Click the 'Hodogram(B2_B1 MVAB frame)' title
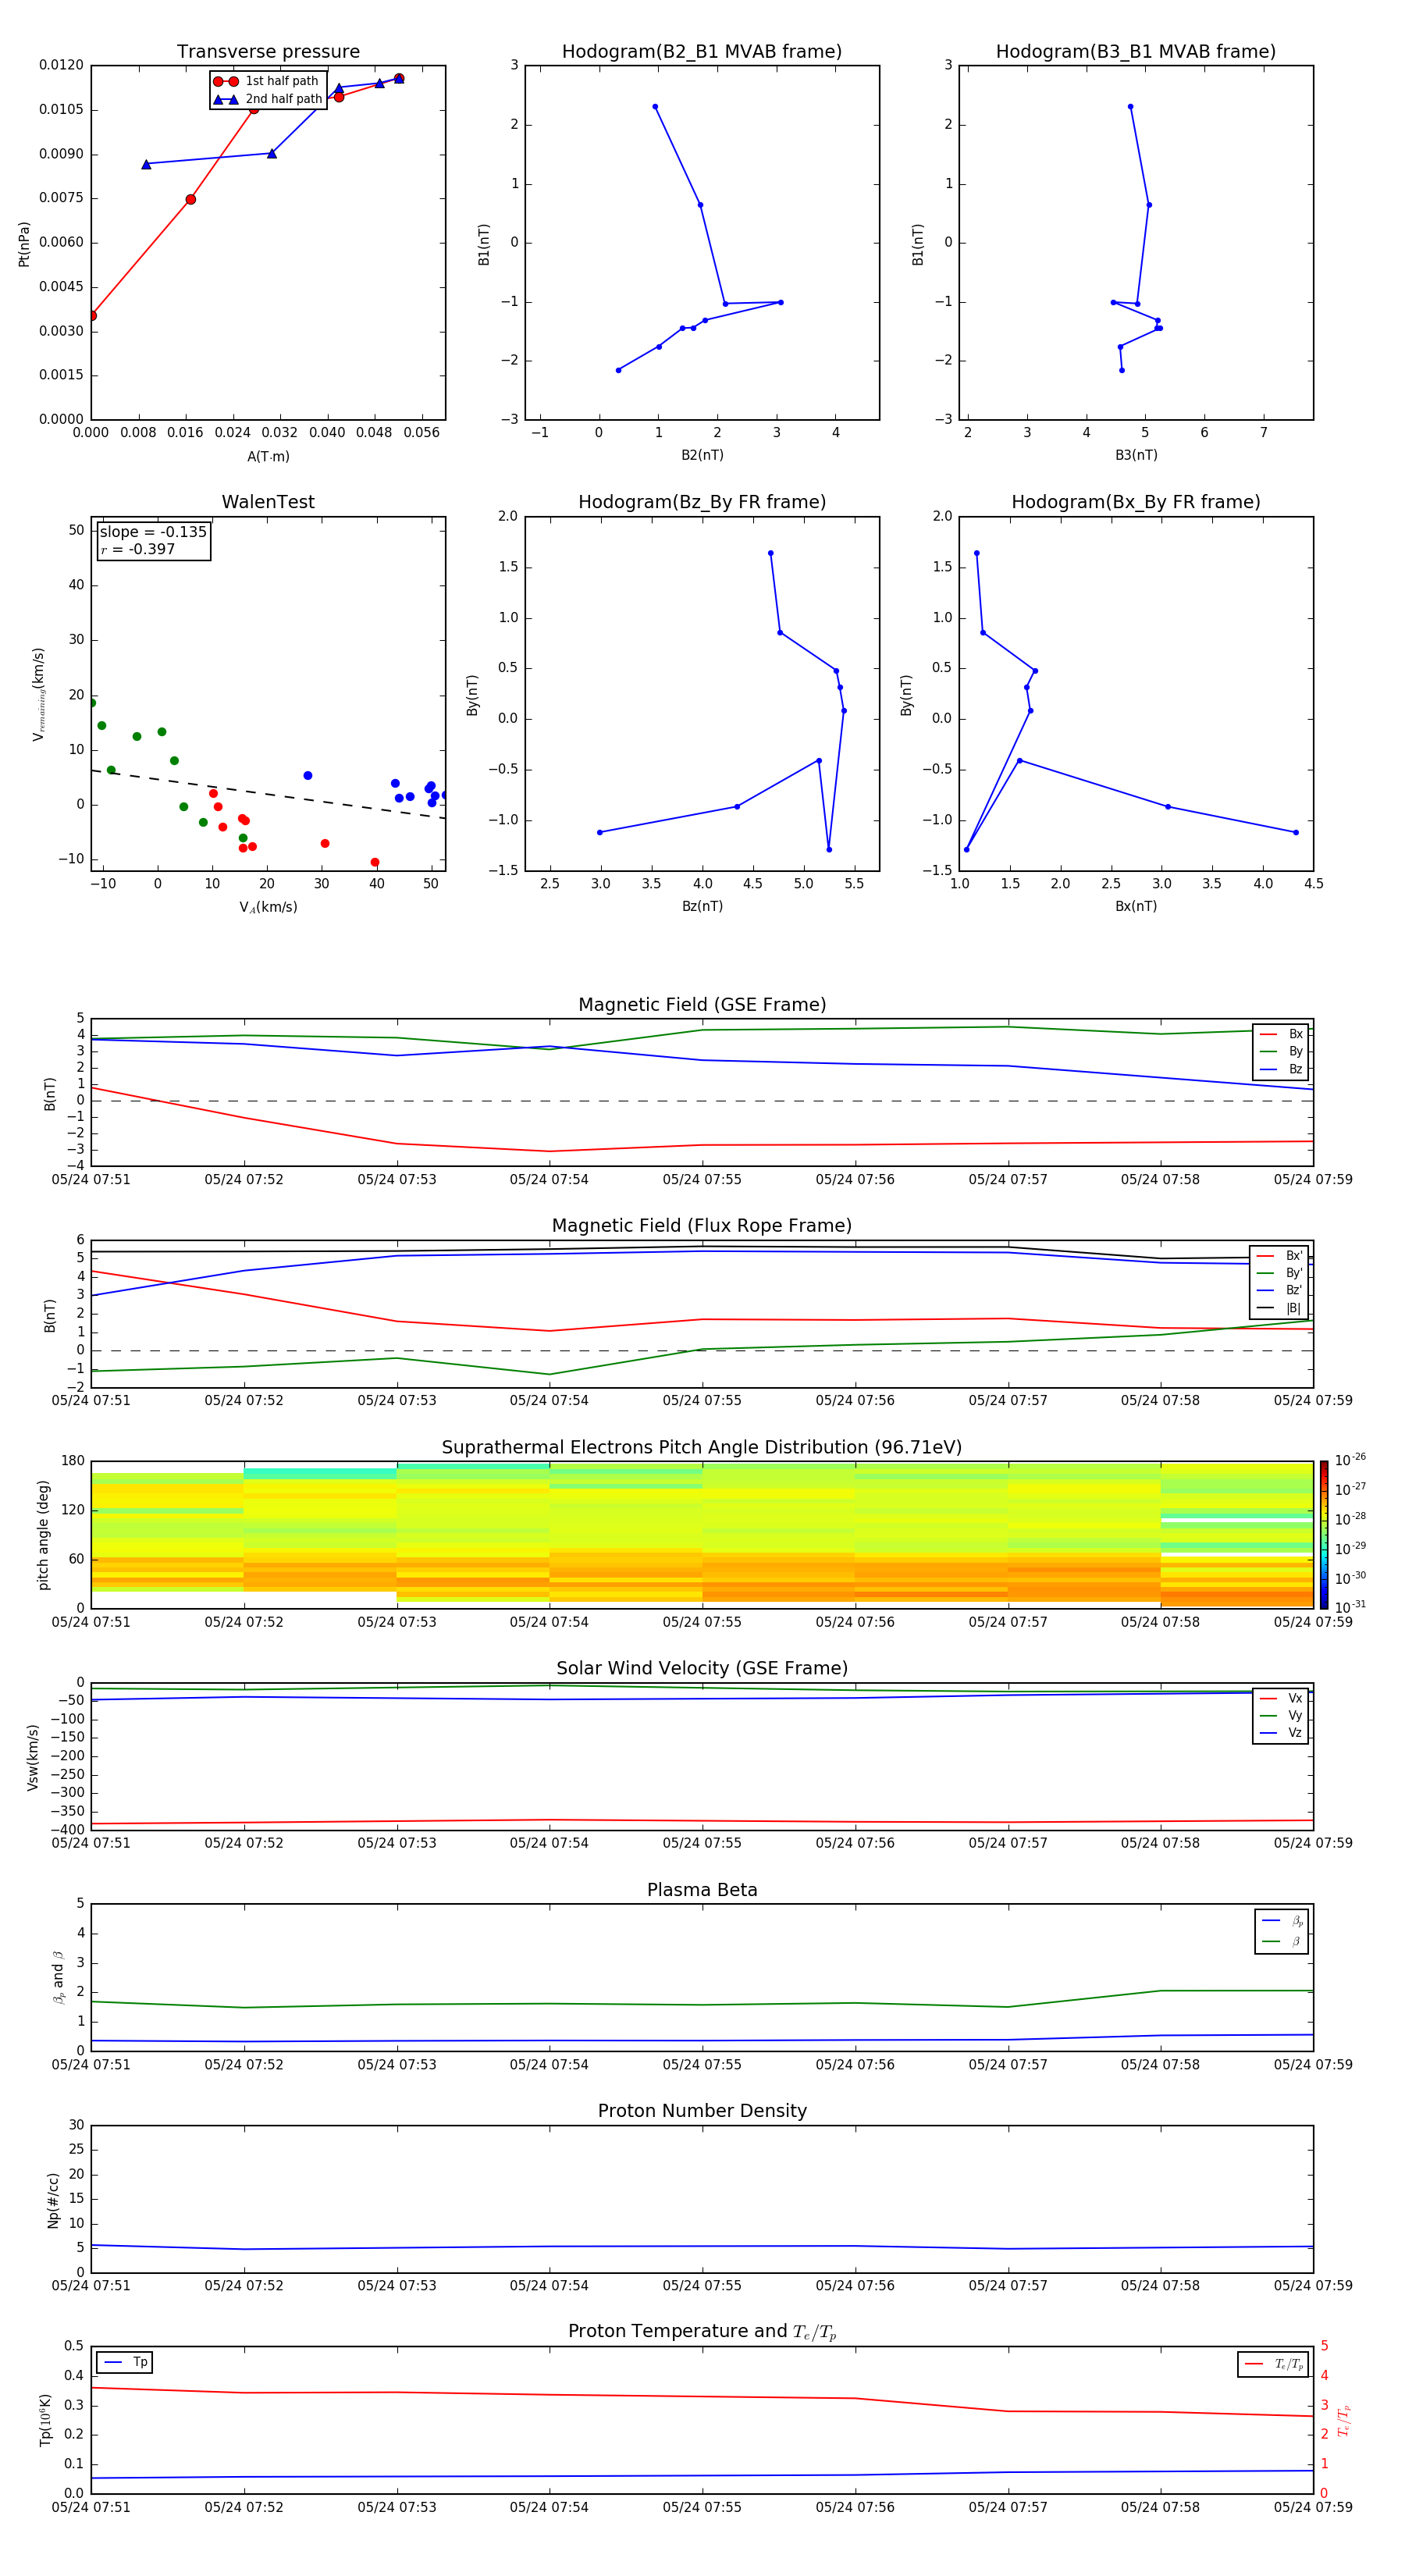 (x=702, y=52)
